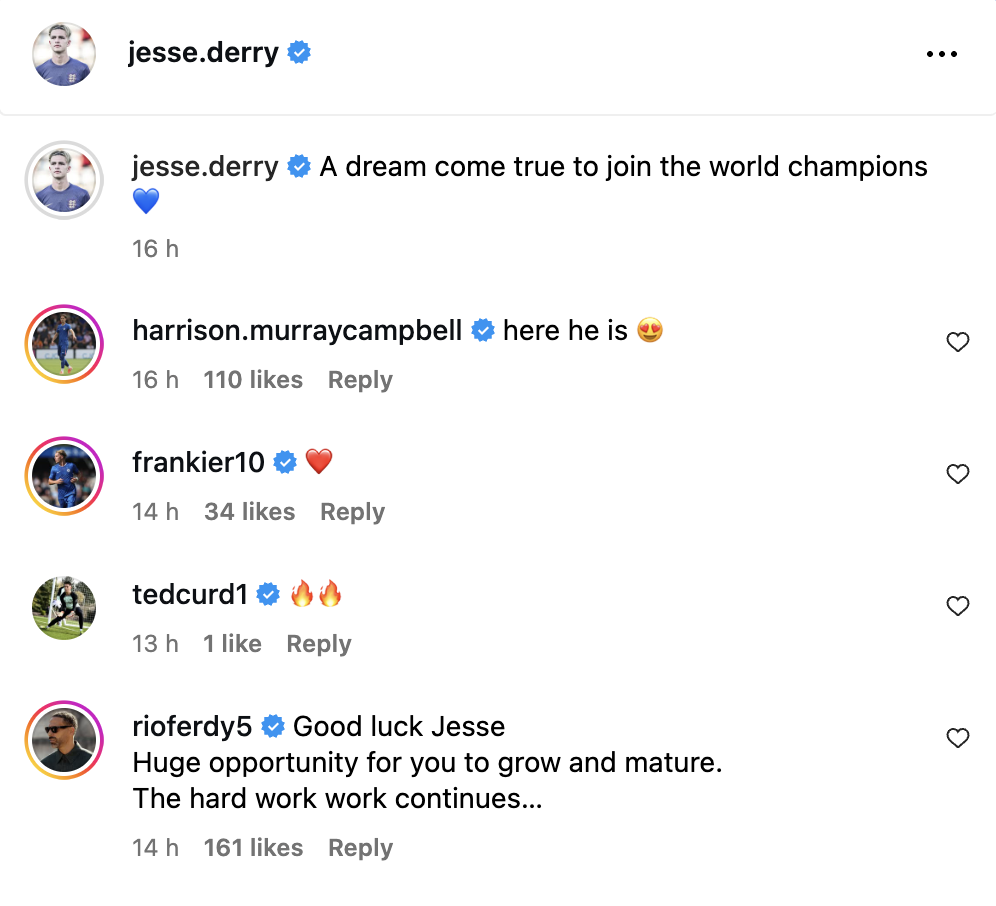Like harrison.murraycampbell's comment with the heart
The height and width of the screenshot is (906, 996).
click(957, 343)
